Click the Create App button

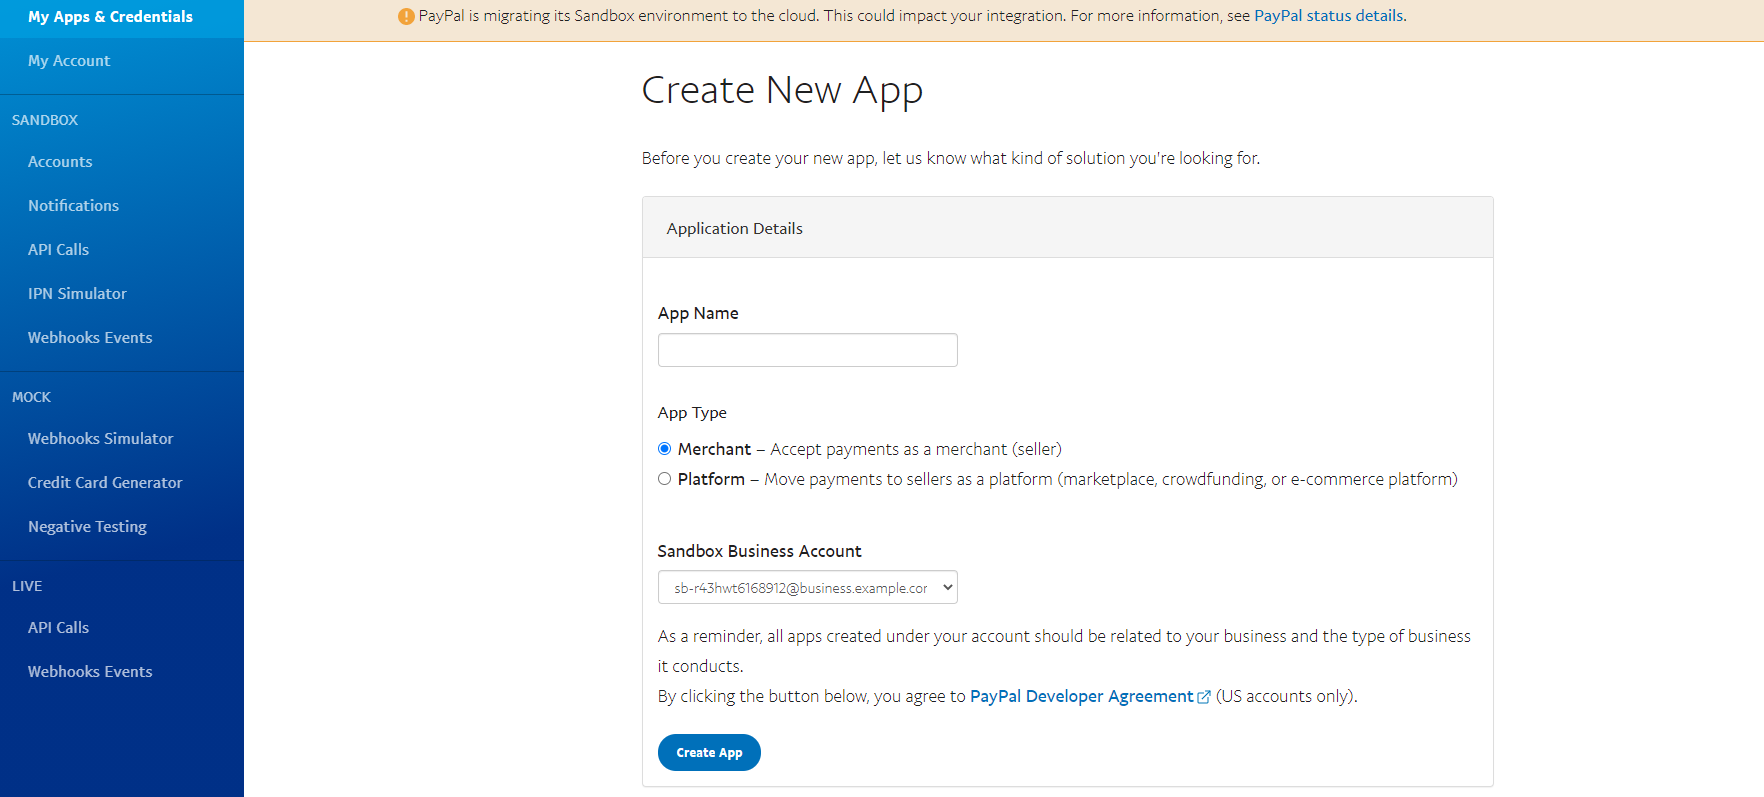tap(709, 753)
